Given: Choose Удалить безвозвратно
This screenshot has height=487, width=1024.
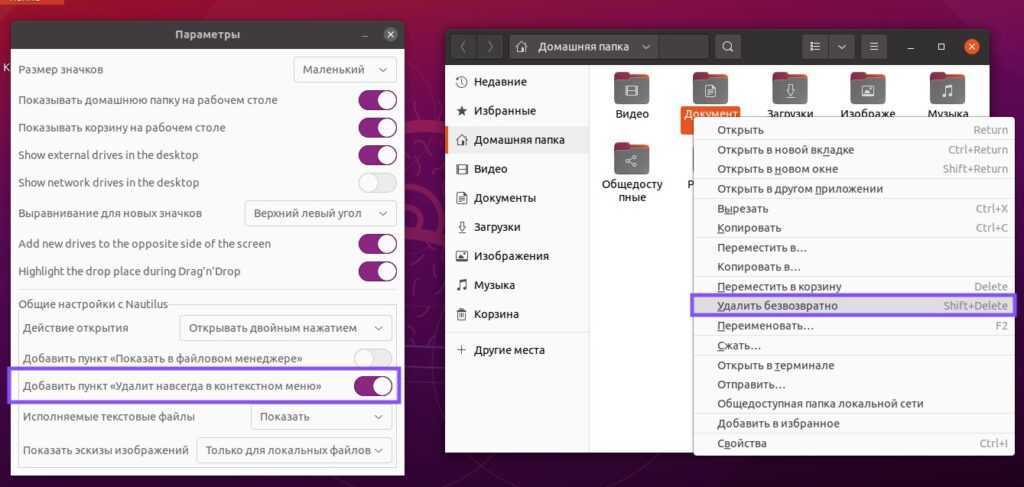Looking at the screenshot, I should point(854,306).
